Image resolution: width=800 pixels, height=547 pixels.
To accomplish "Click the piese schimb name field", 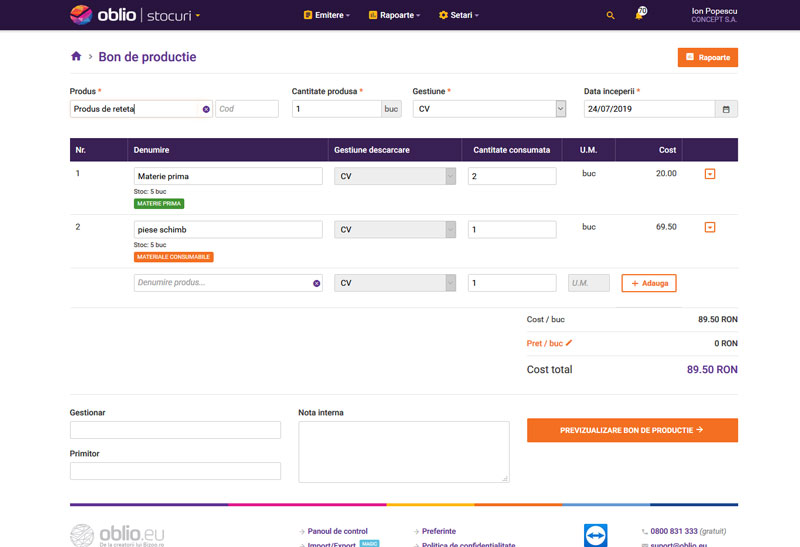I will click(228, 230).
